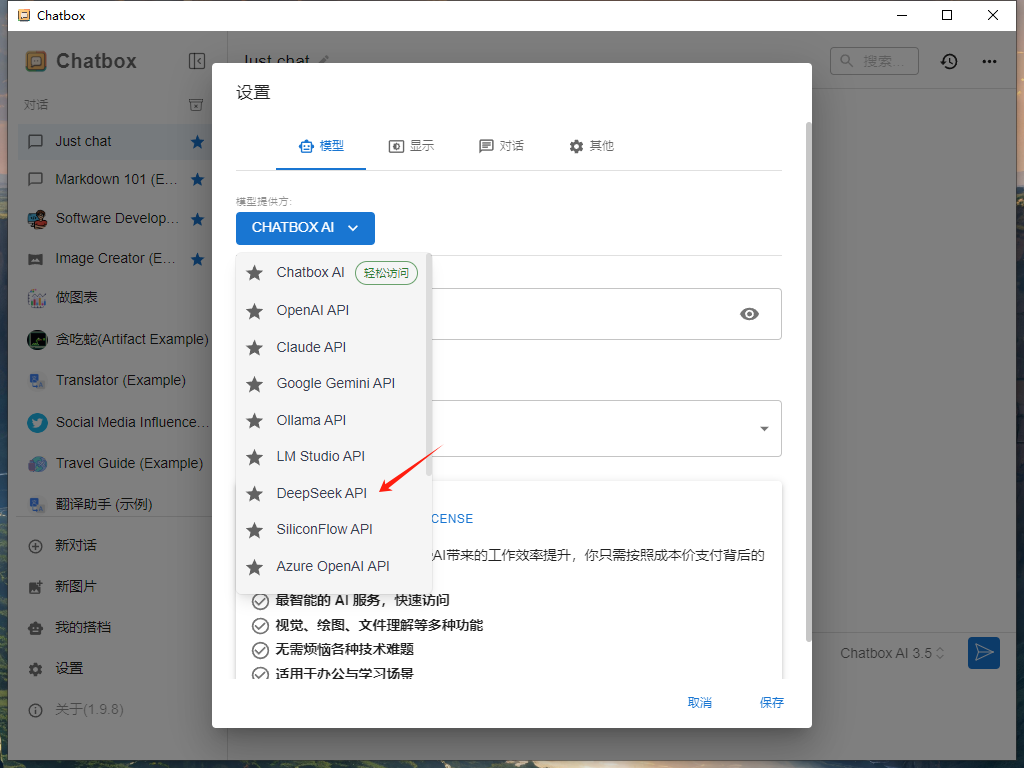
Task: Open the Chatbox AI 3.5 model selector
Action: [x=891, y=653]
